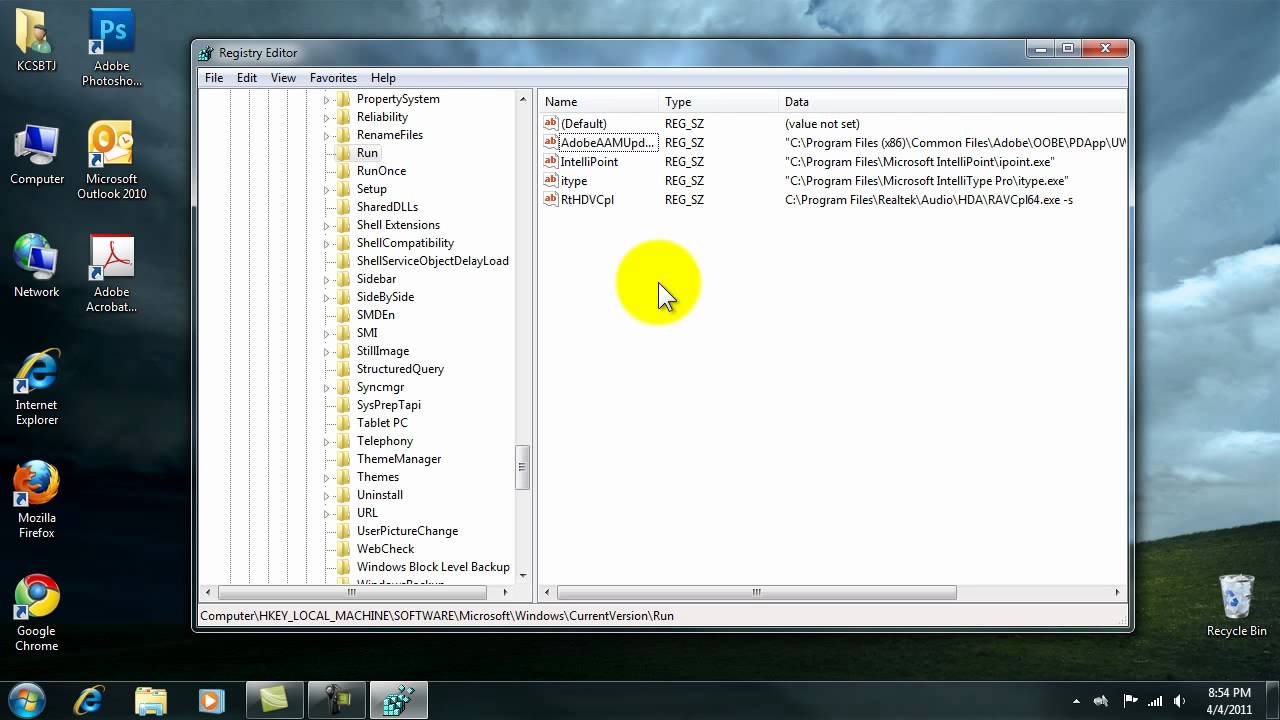Image resolution: width=1280 pixels, height=720 pixels.
Task: Open Mozilla Firefox desktop shortcut
Action: click(37, 500)
